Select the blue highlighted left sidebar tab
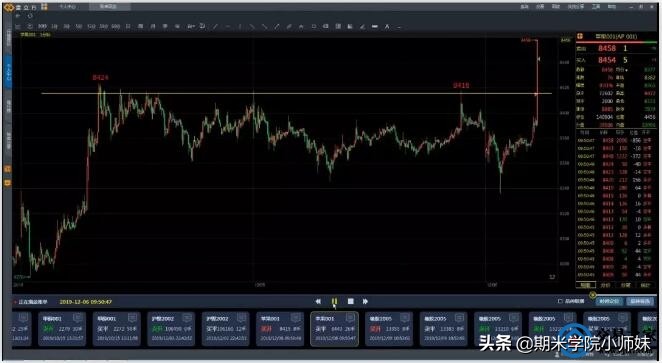 click(8, 71)
